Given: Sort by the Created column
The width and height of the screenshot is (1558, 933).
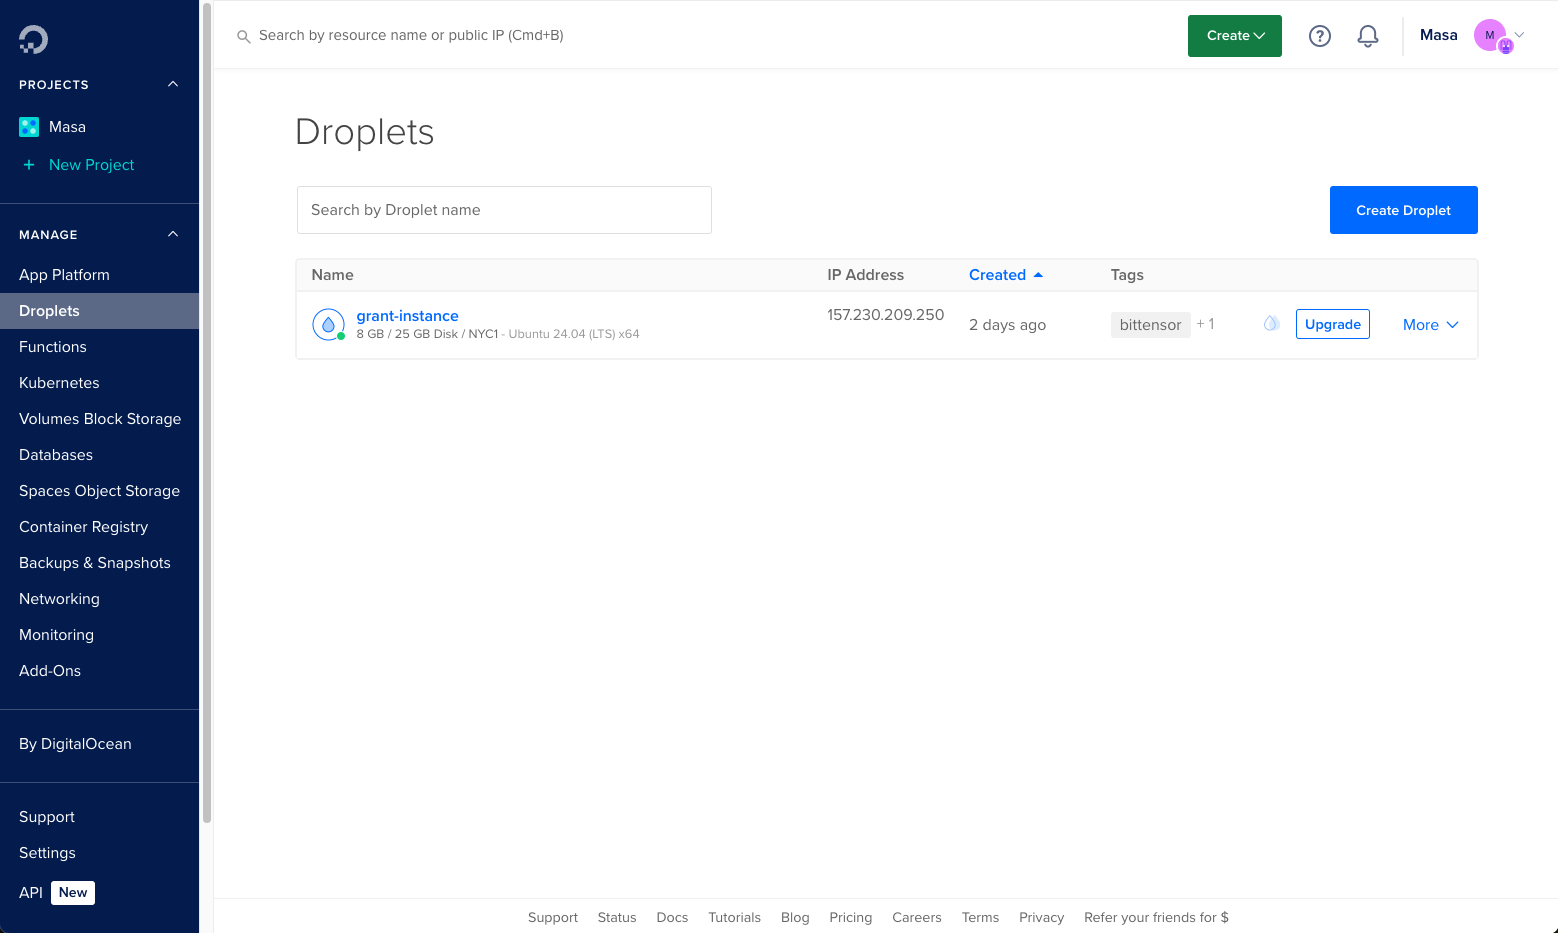Looking at the screenshot, I should [997, 275].
